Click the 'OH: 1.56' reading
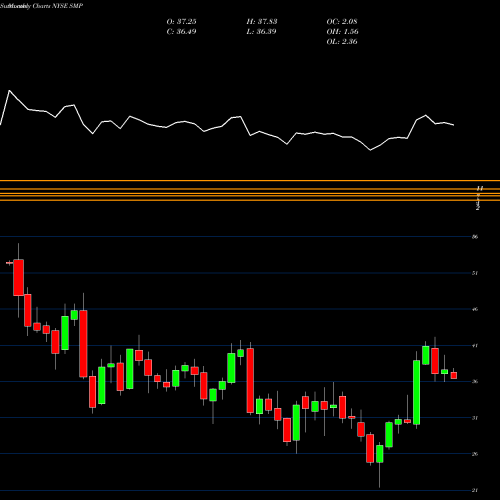500x500 pixels. 342,32
